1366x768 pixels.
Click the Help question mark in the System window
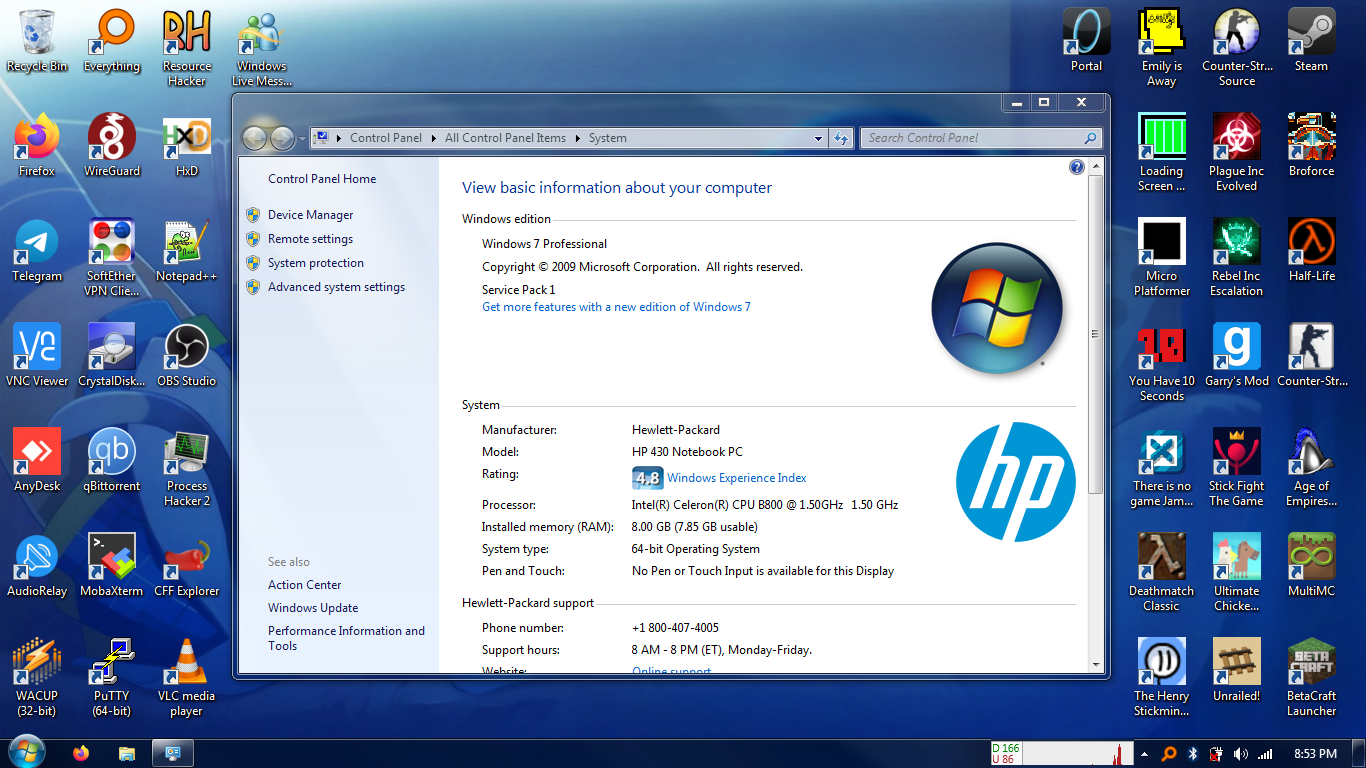pos(1076,167)
